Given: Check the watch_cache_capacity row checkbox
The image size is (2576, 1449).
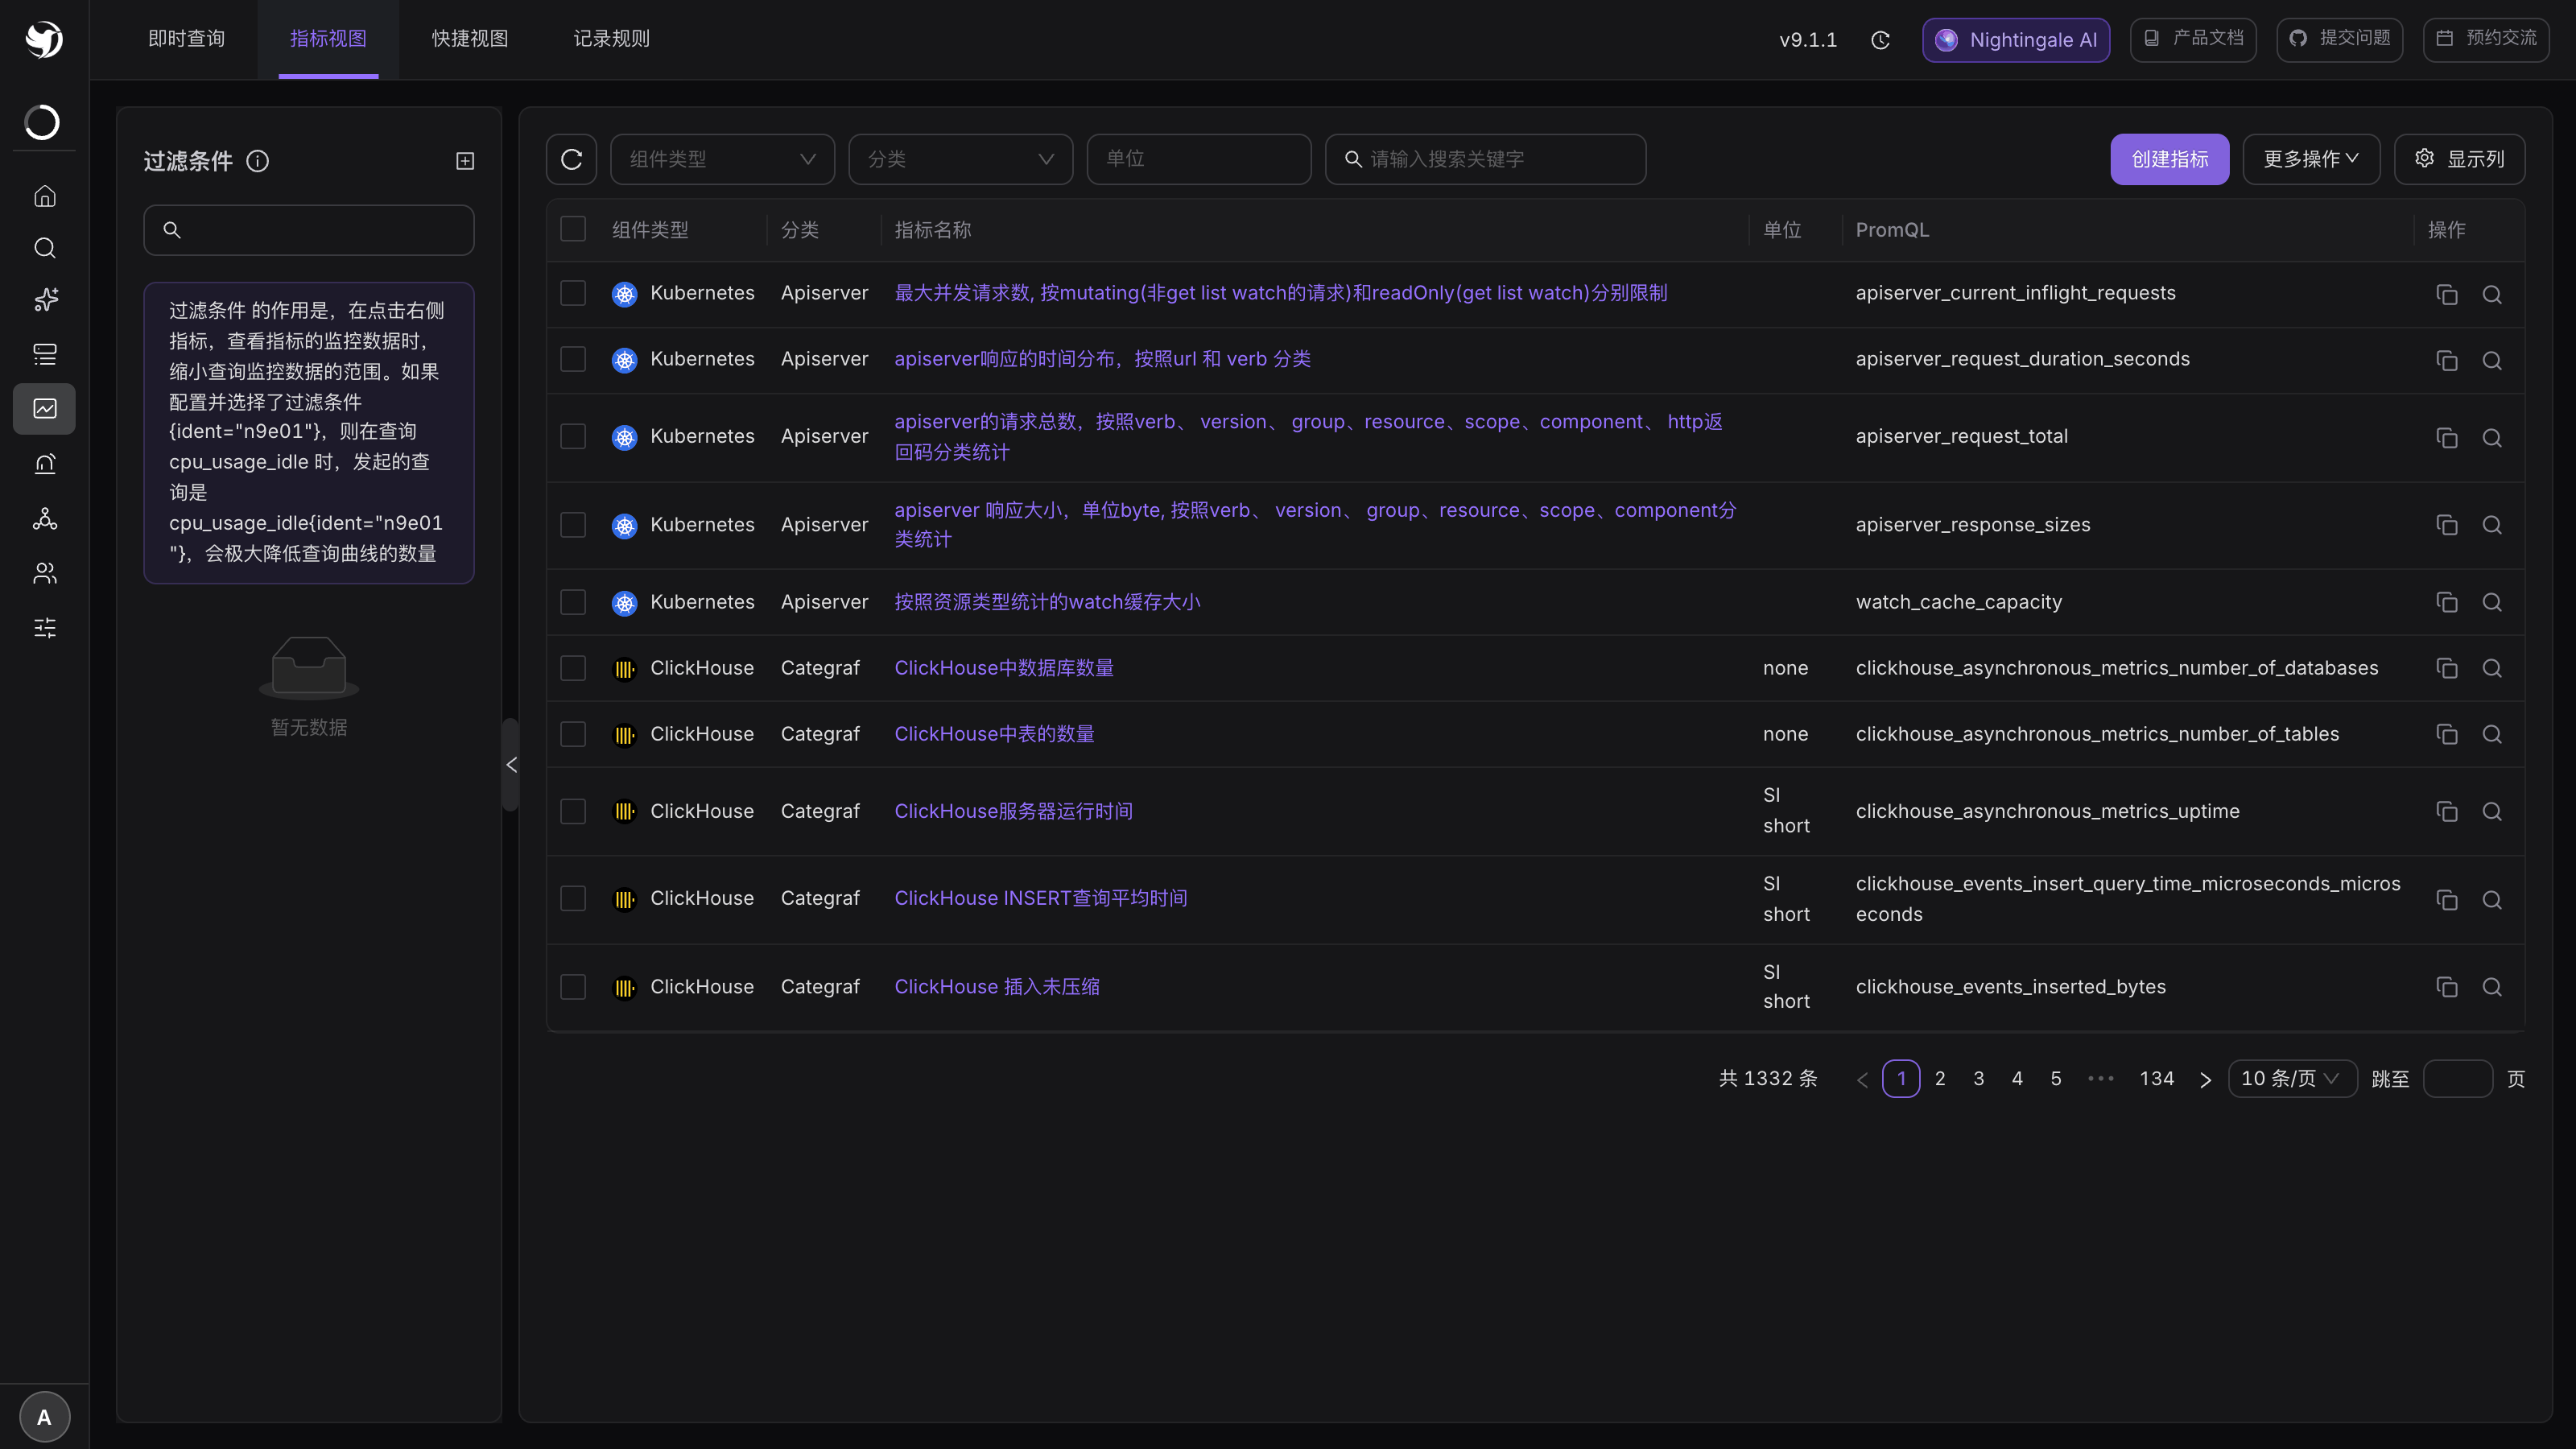Looking at the screenshot, I should click(x=573, y=602).
